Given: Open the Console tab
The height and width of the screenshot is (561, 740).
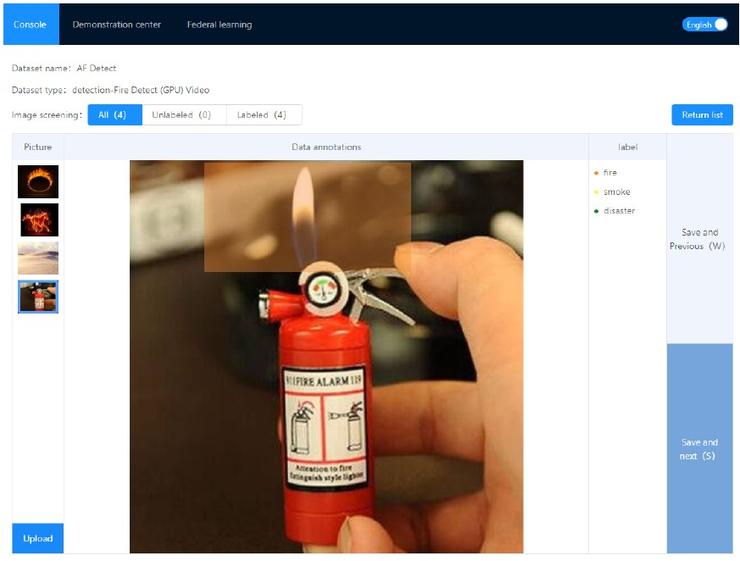Looking at the screenshot, I should [31, 25].
